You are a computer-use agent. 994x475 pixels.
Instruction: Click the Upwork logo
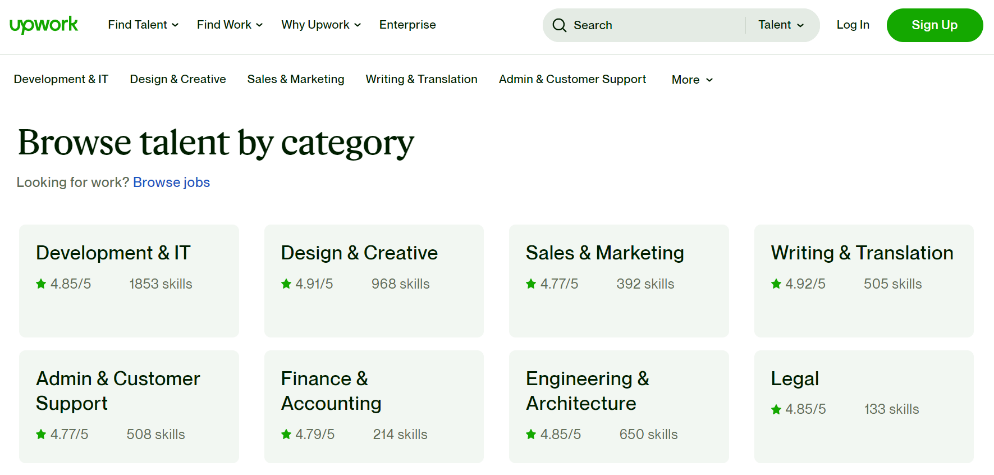click(44, 25)
